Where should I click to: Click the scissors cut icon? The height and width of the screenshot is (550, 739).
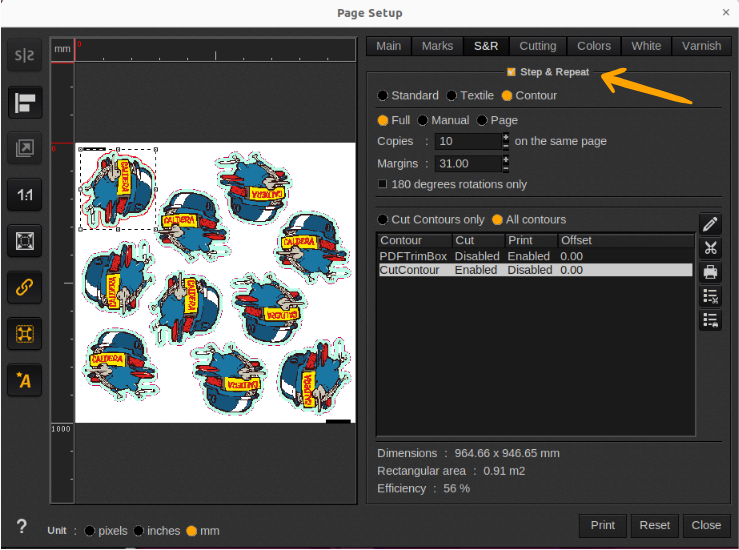click(x=710, y=248)
